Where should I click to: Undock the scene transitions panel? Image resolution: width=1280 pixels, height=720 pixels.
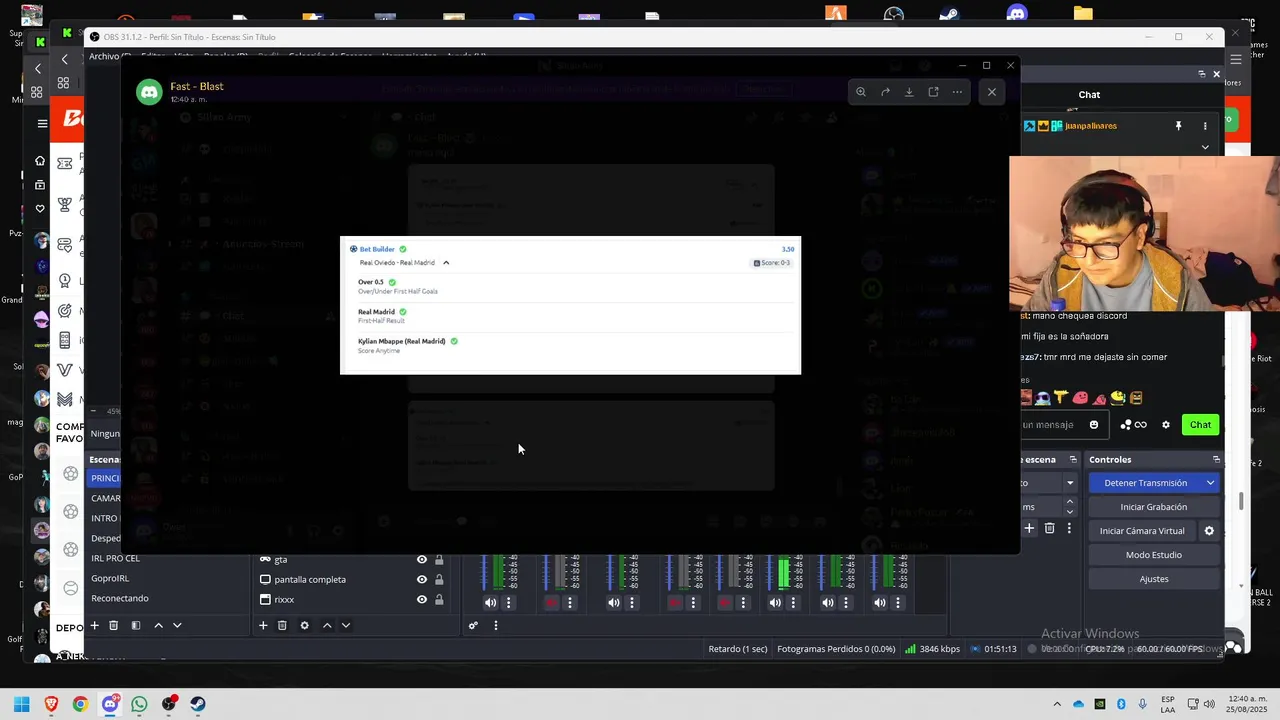coord(1073,460)
